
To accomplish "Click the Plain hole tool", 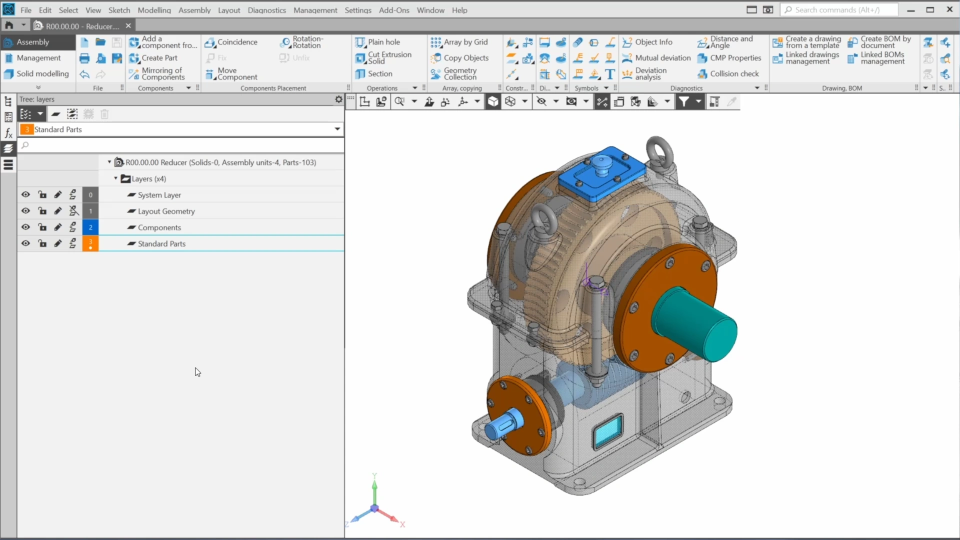I will click(x=377, y=42).
